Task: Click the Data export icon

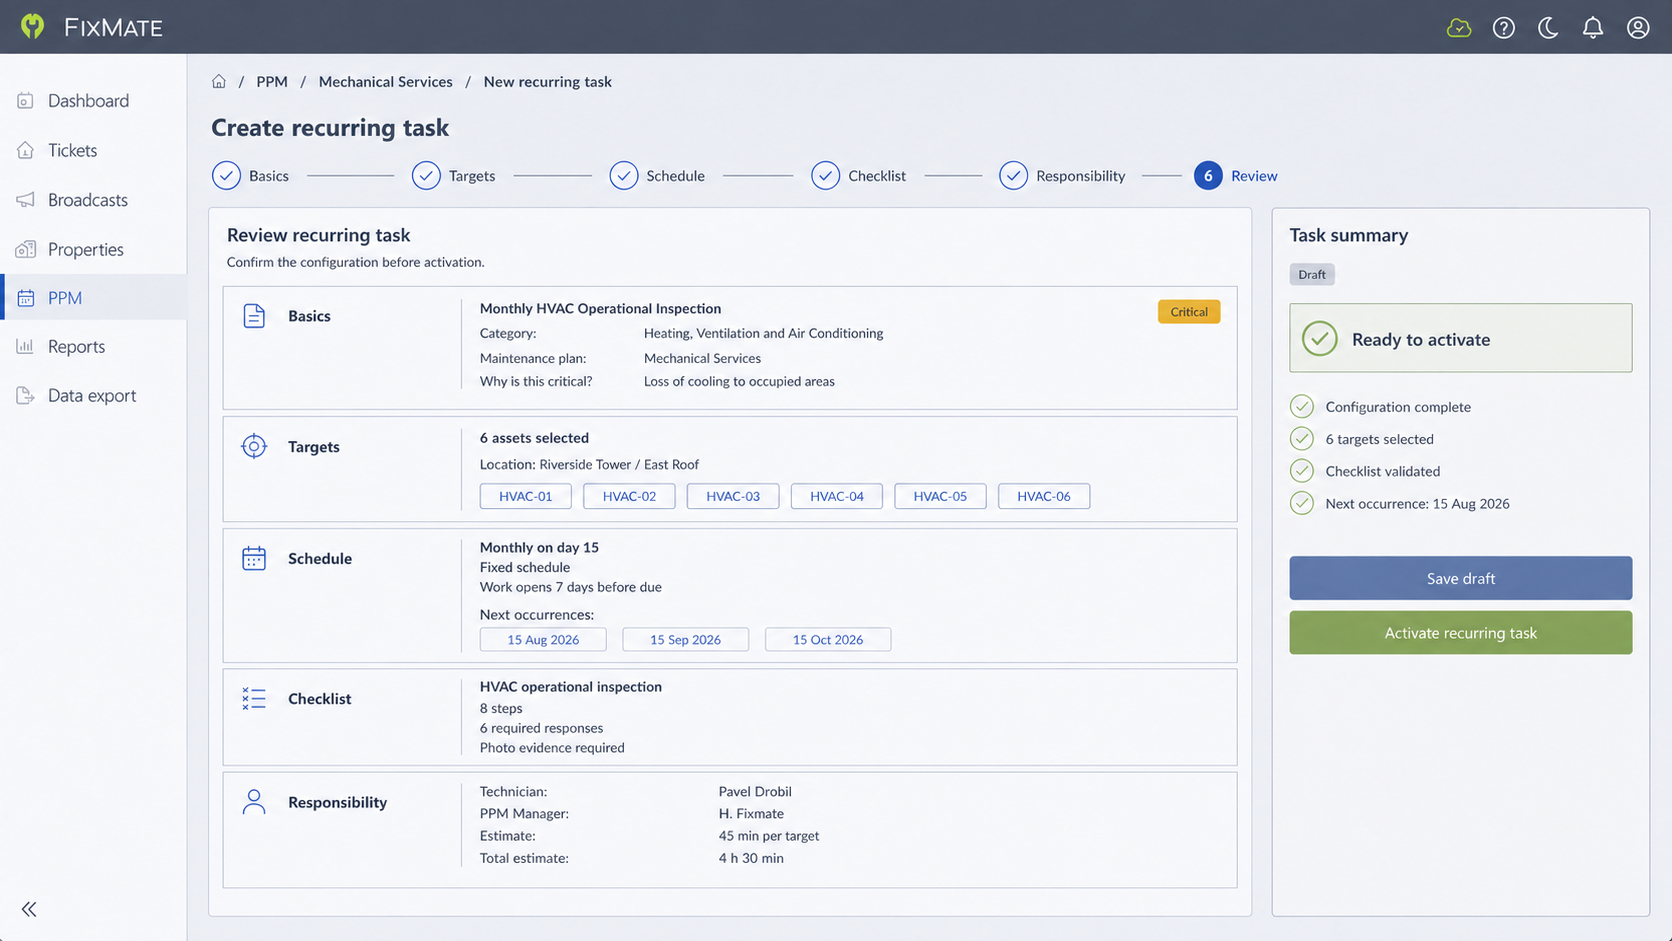Action: pos(26,395)
